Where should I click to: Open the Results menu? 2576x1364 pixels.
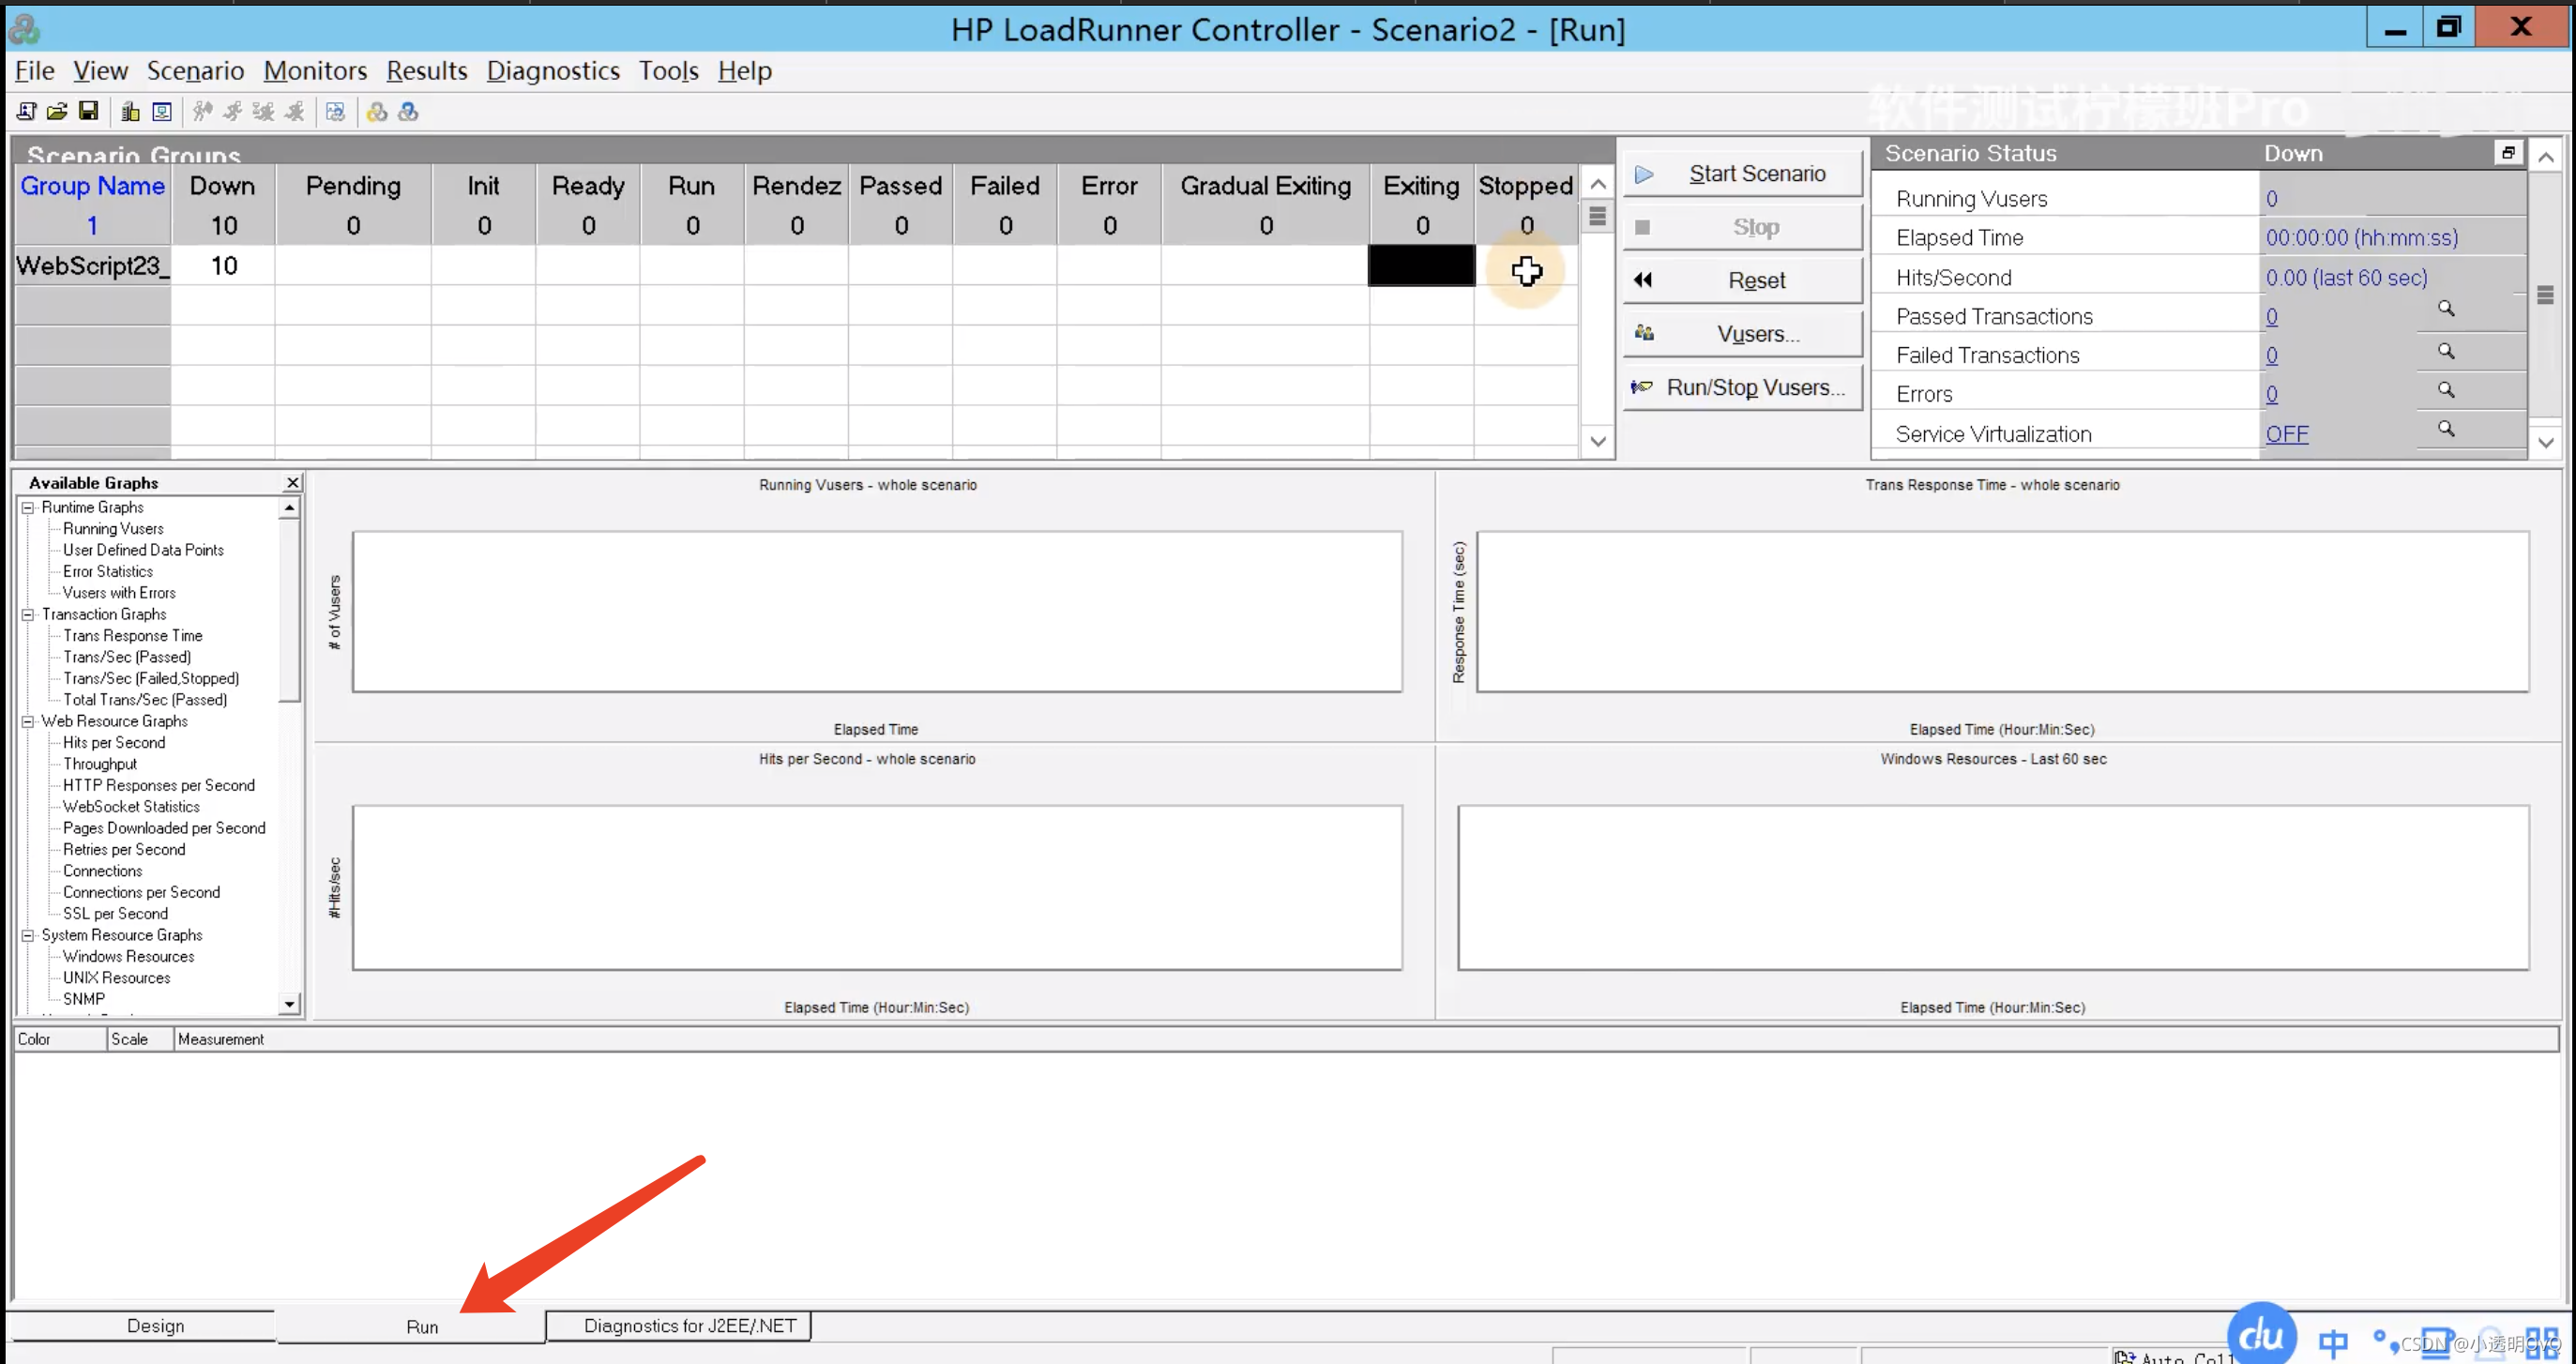[x=427, y=71]
